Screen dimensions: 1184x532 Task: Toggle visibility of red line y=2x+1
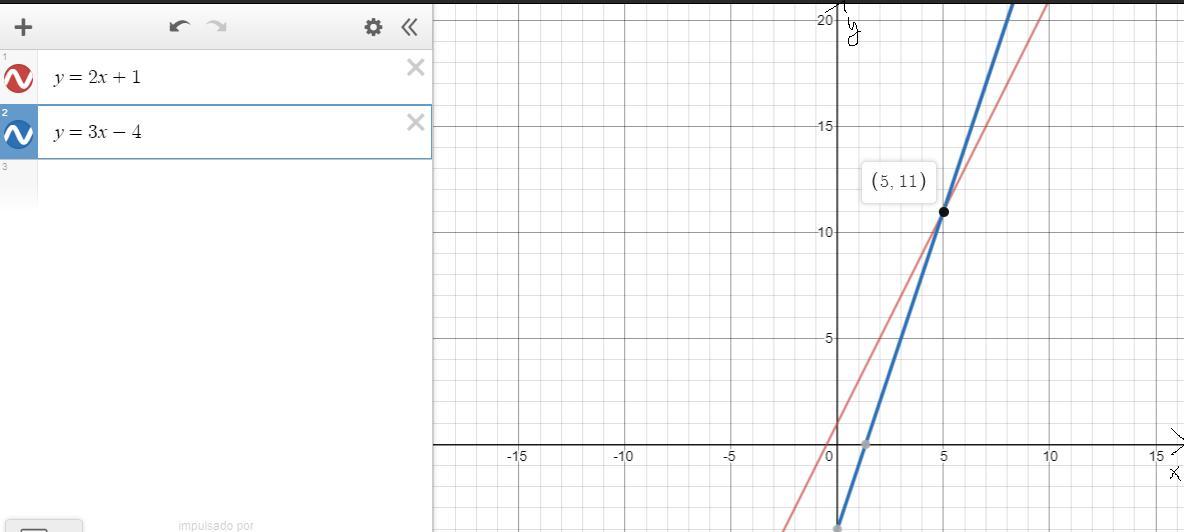coord(18,78)
